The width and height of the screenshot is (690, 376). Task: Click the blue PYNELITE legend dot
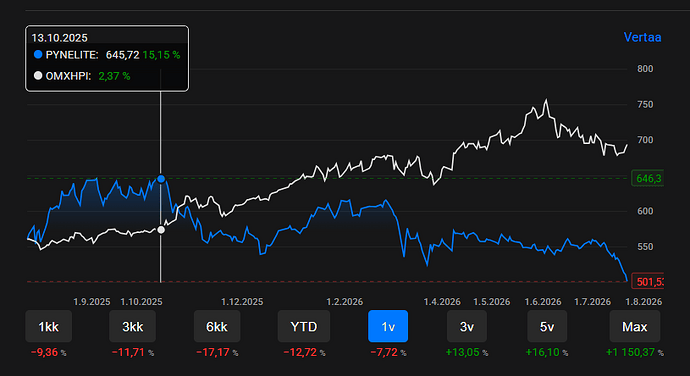pyautogui.click(x=38, y=55)
